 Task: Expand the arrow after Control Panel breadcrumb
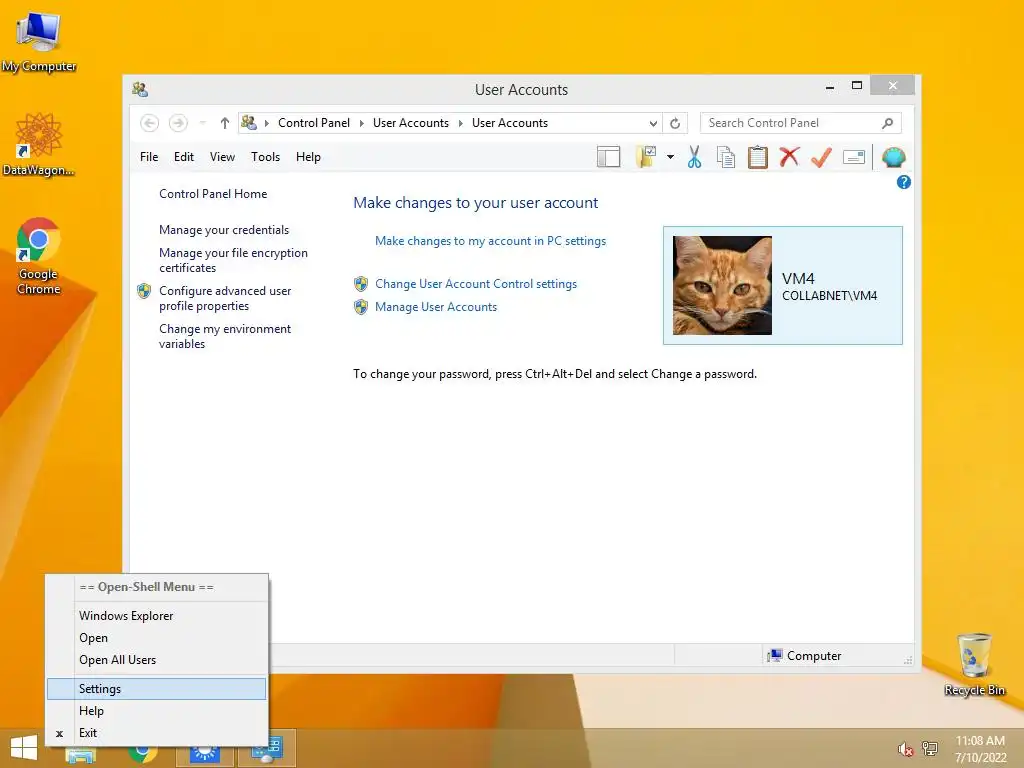click(x=362, y=123)
